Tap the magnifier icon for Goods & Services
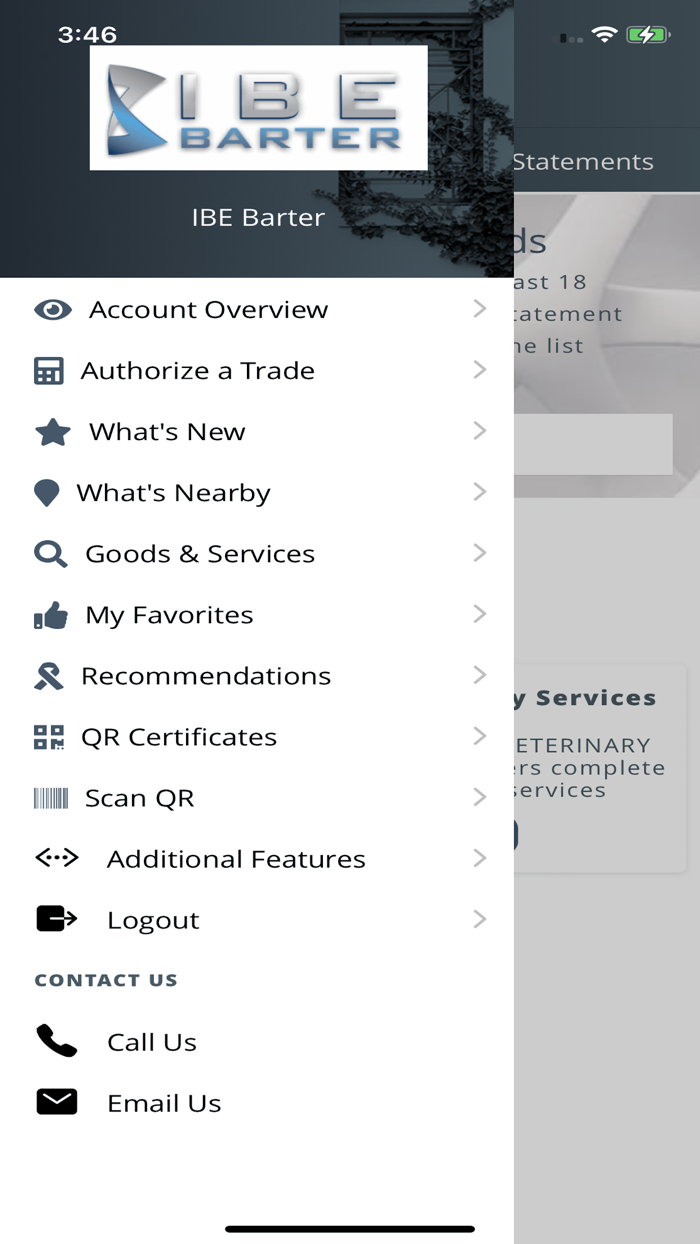Viewport: 700px width, 1244px height. click(50, 554)
